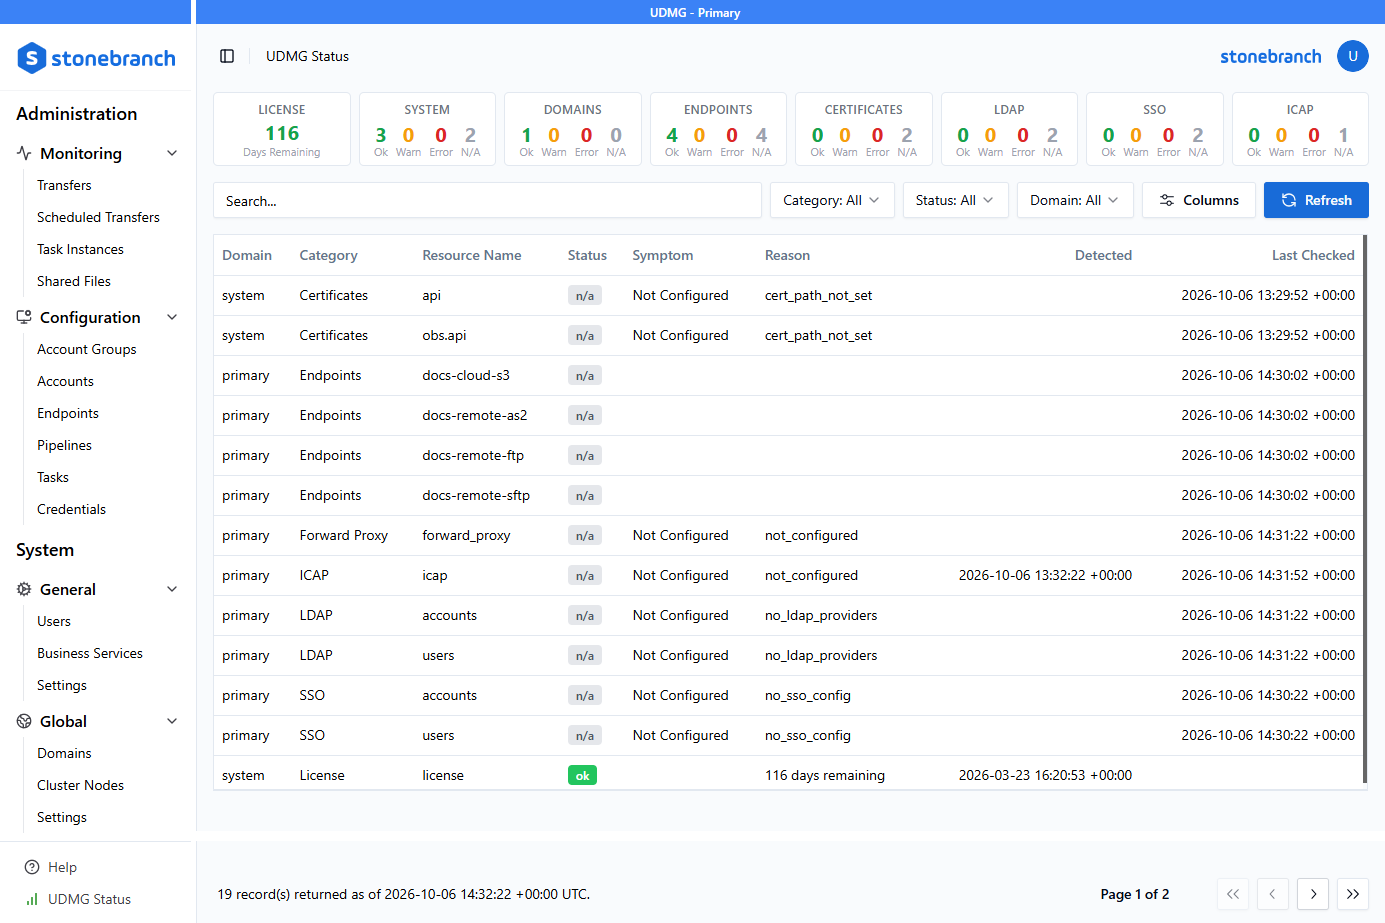Open the user avatar menu
The height and width of the screenshot is (923, 1385).
[x=1352, y=56]
